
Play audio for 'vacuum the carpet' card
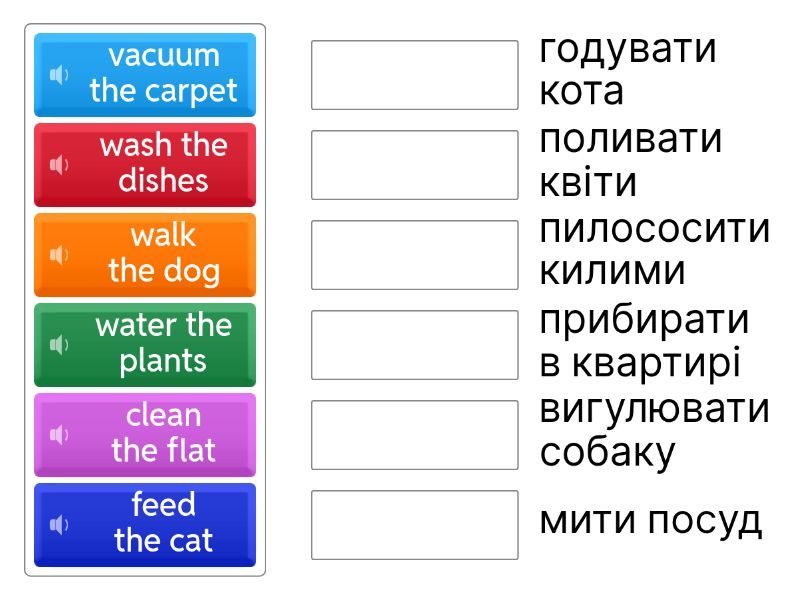(x=60, y=75)
